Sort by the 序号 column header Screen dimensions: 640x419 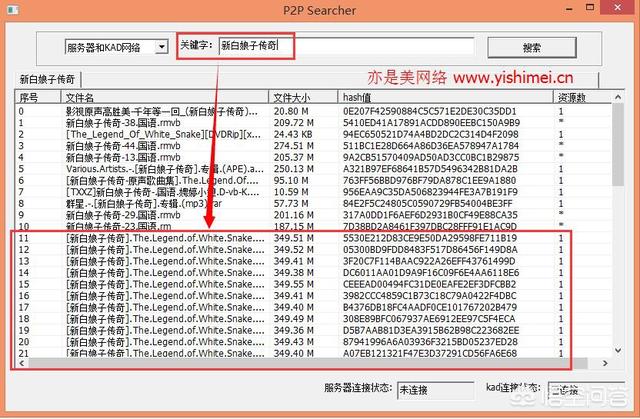[38, 98]
